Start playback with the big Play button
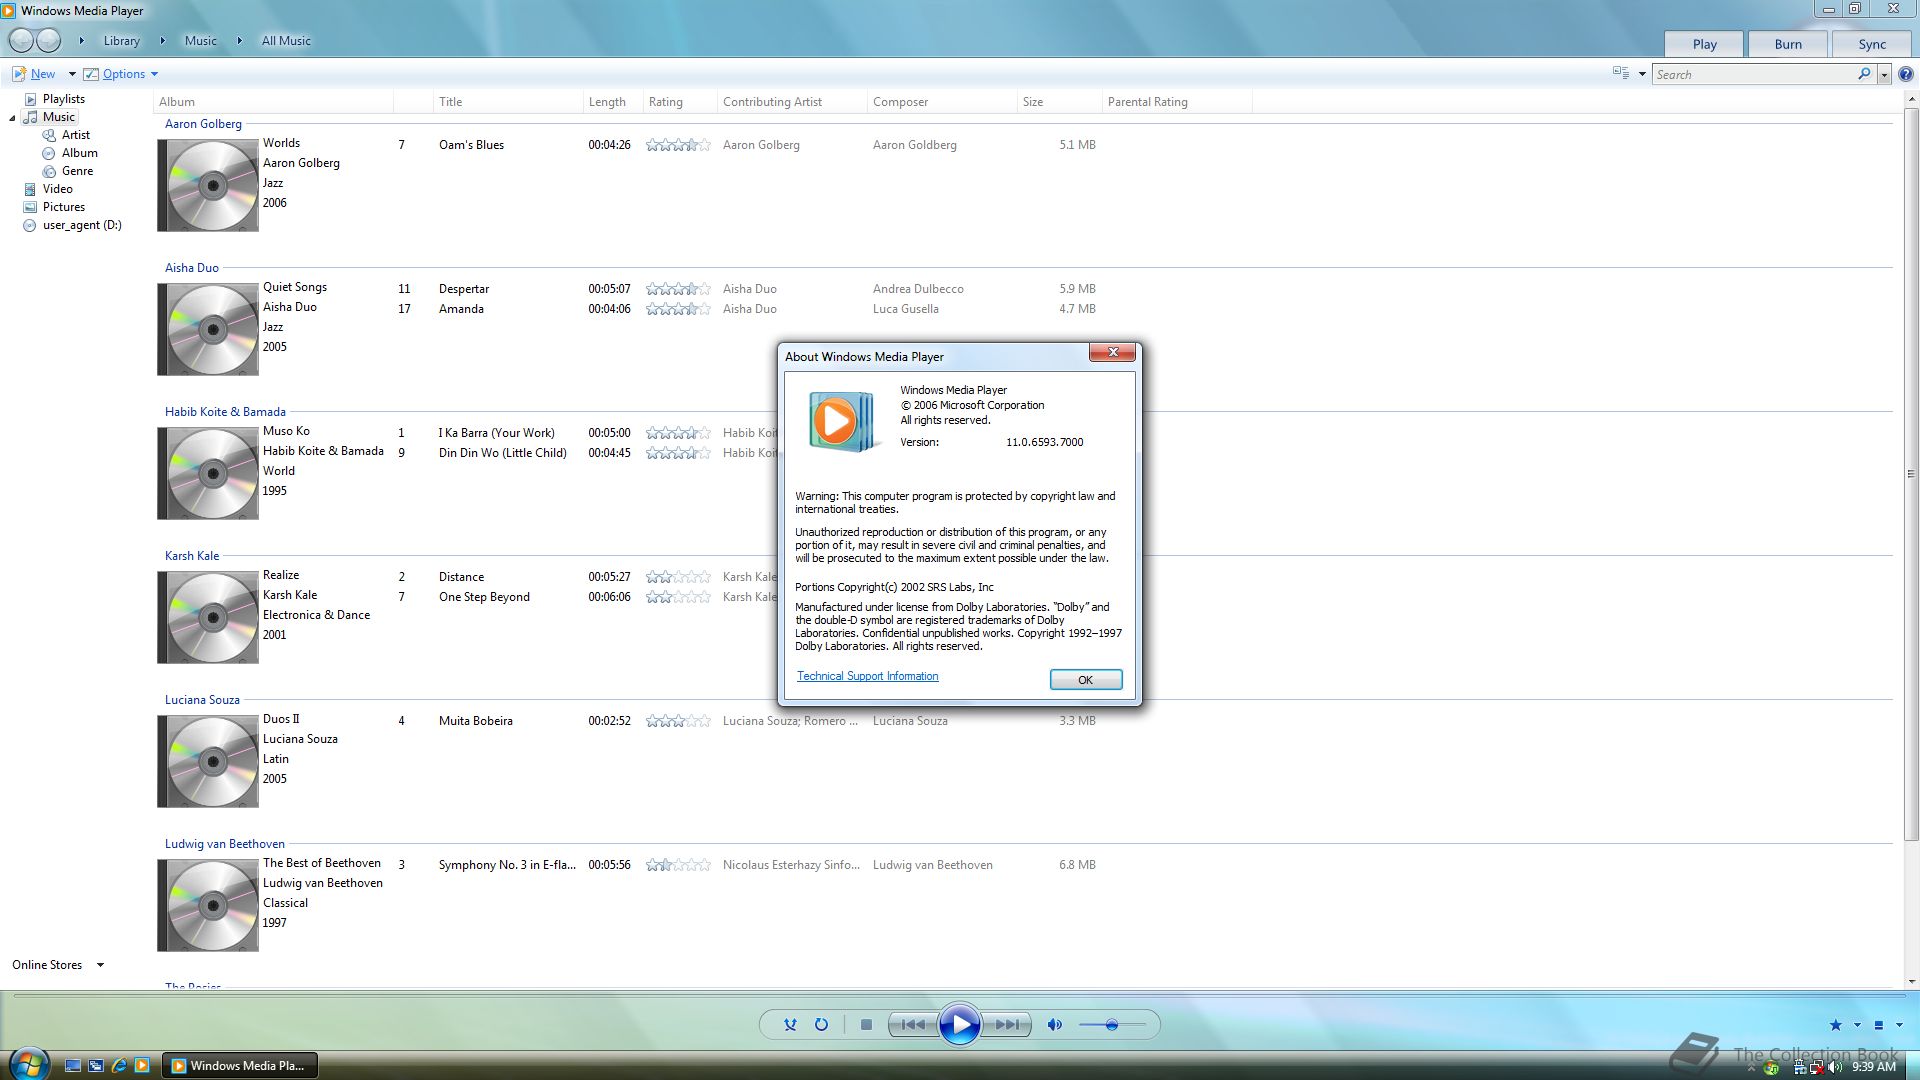 click(960, 1025)
